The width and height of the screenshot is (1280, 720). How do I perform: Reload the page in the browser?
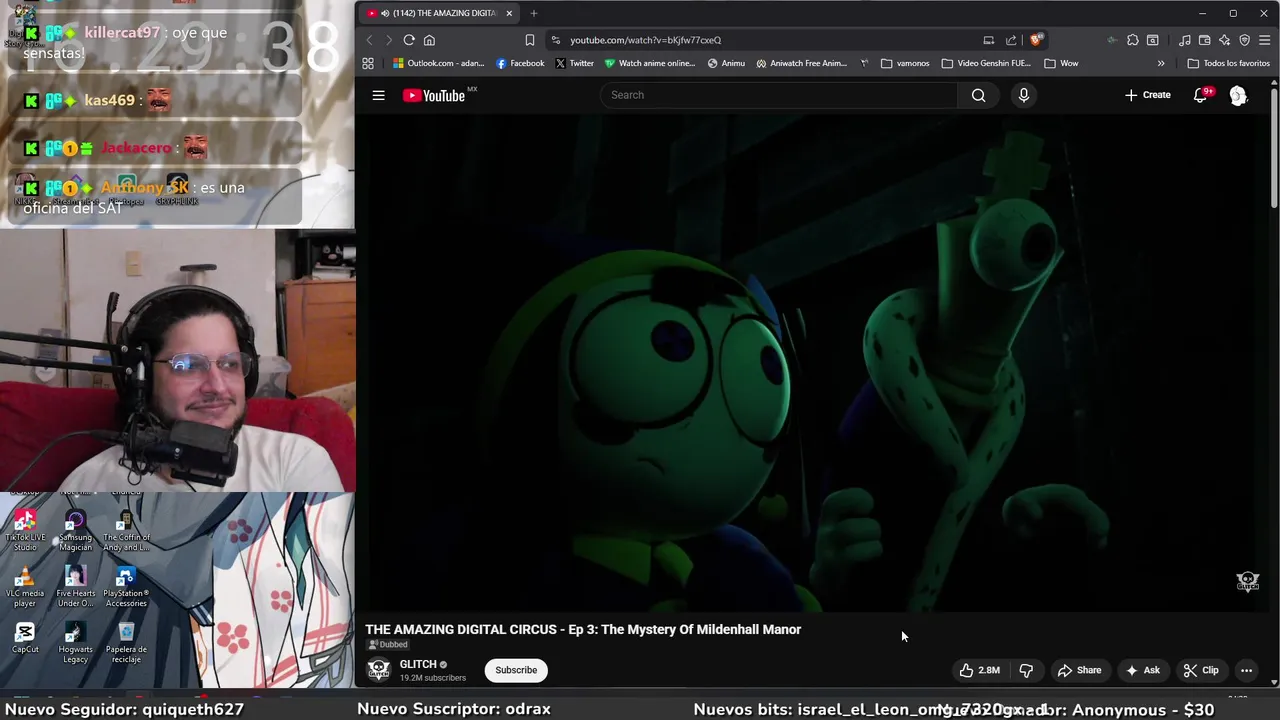[409, 40]
